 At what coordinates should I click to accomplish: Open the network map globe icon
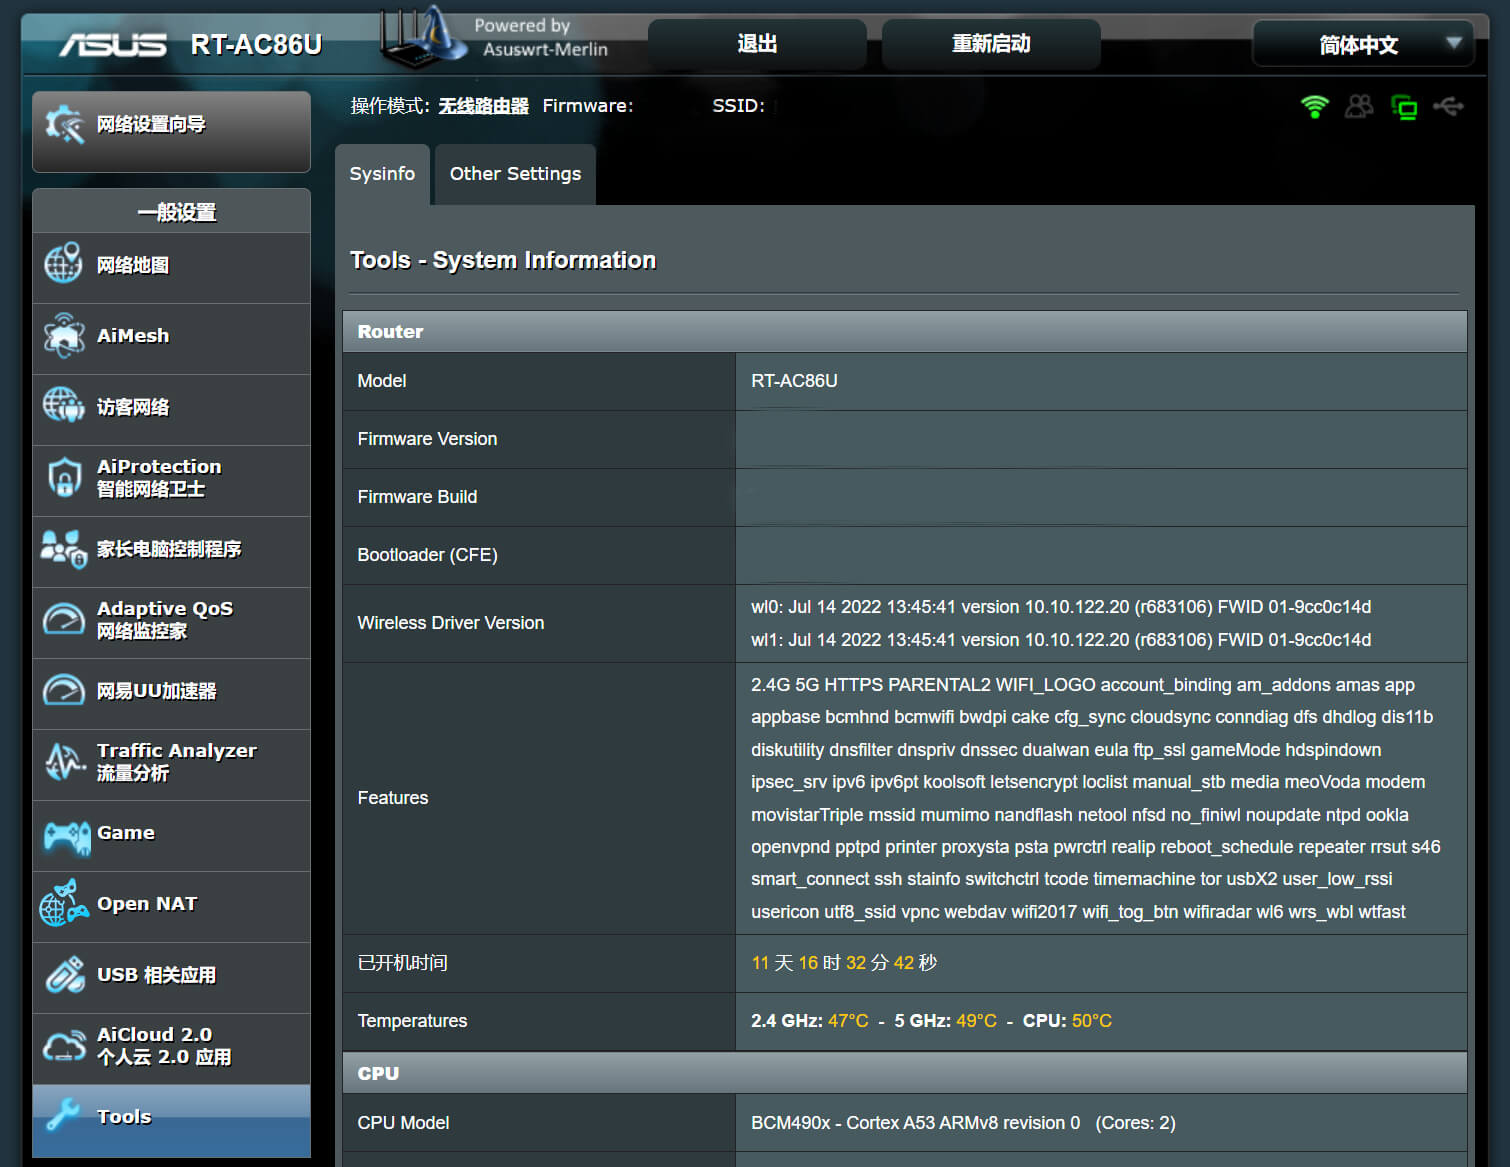pos(63,264)
